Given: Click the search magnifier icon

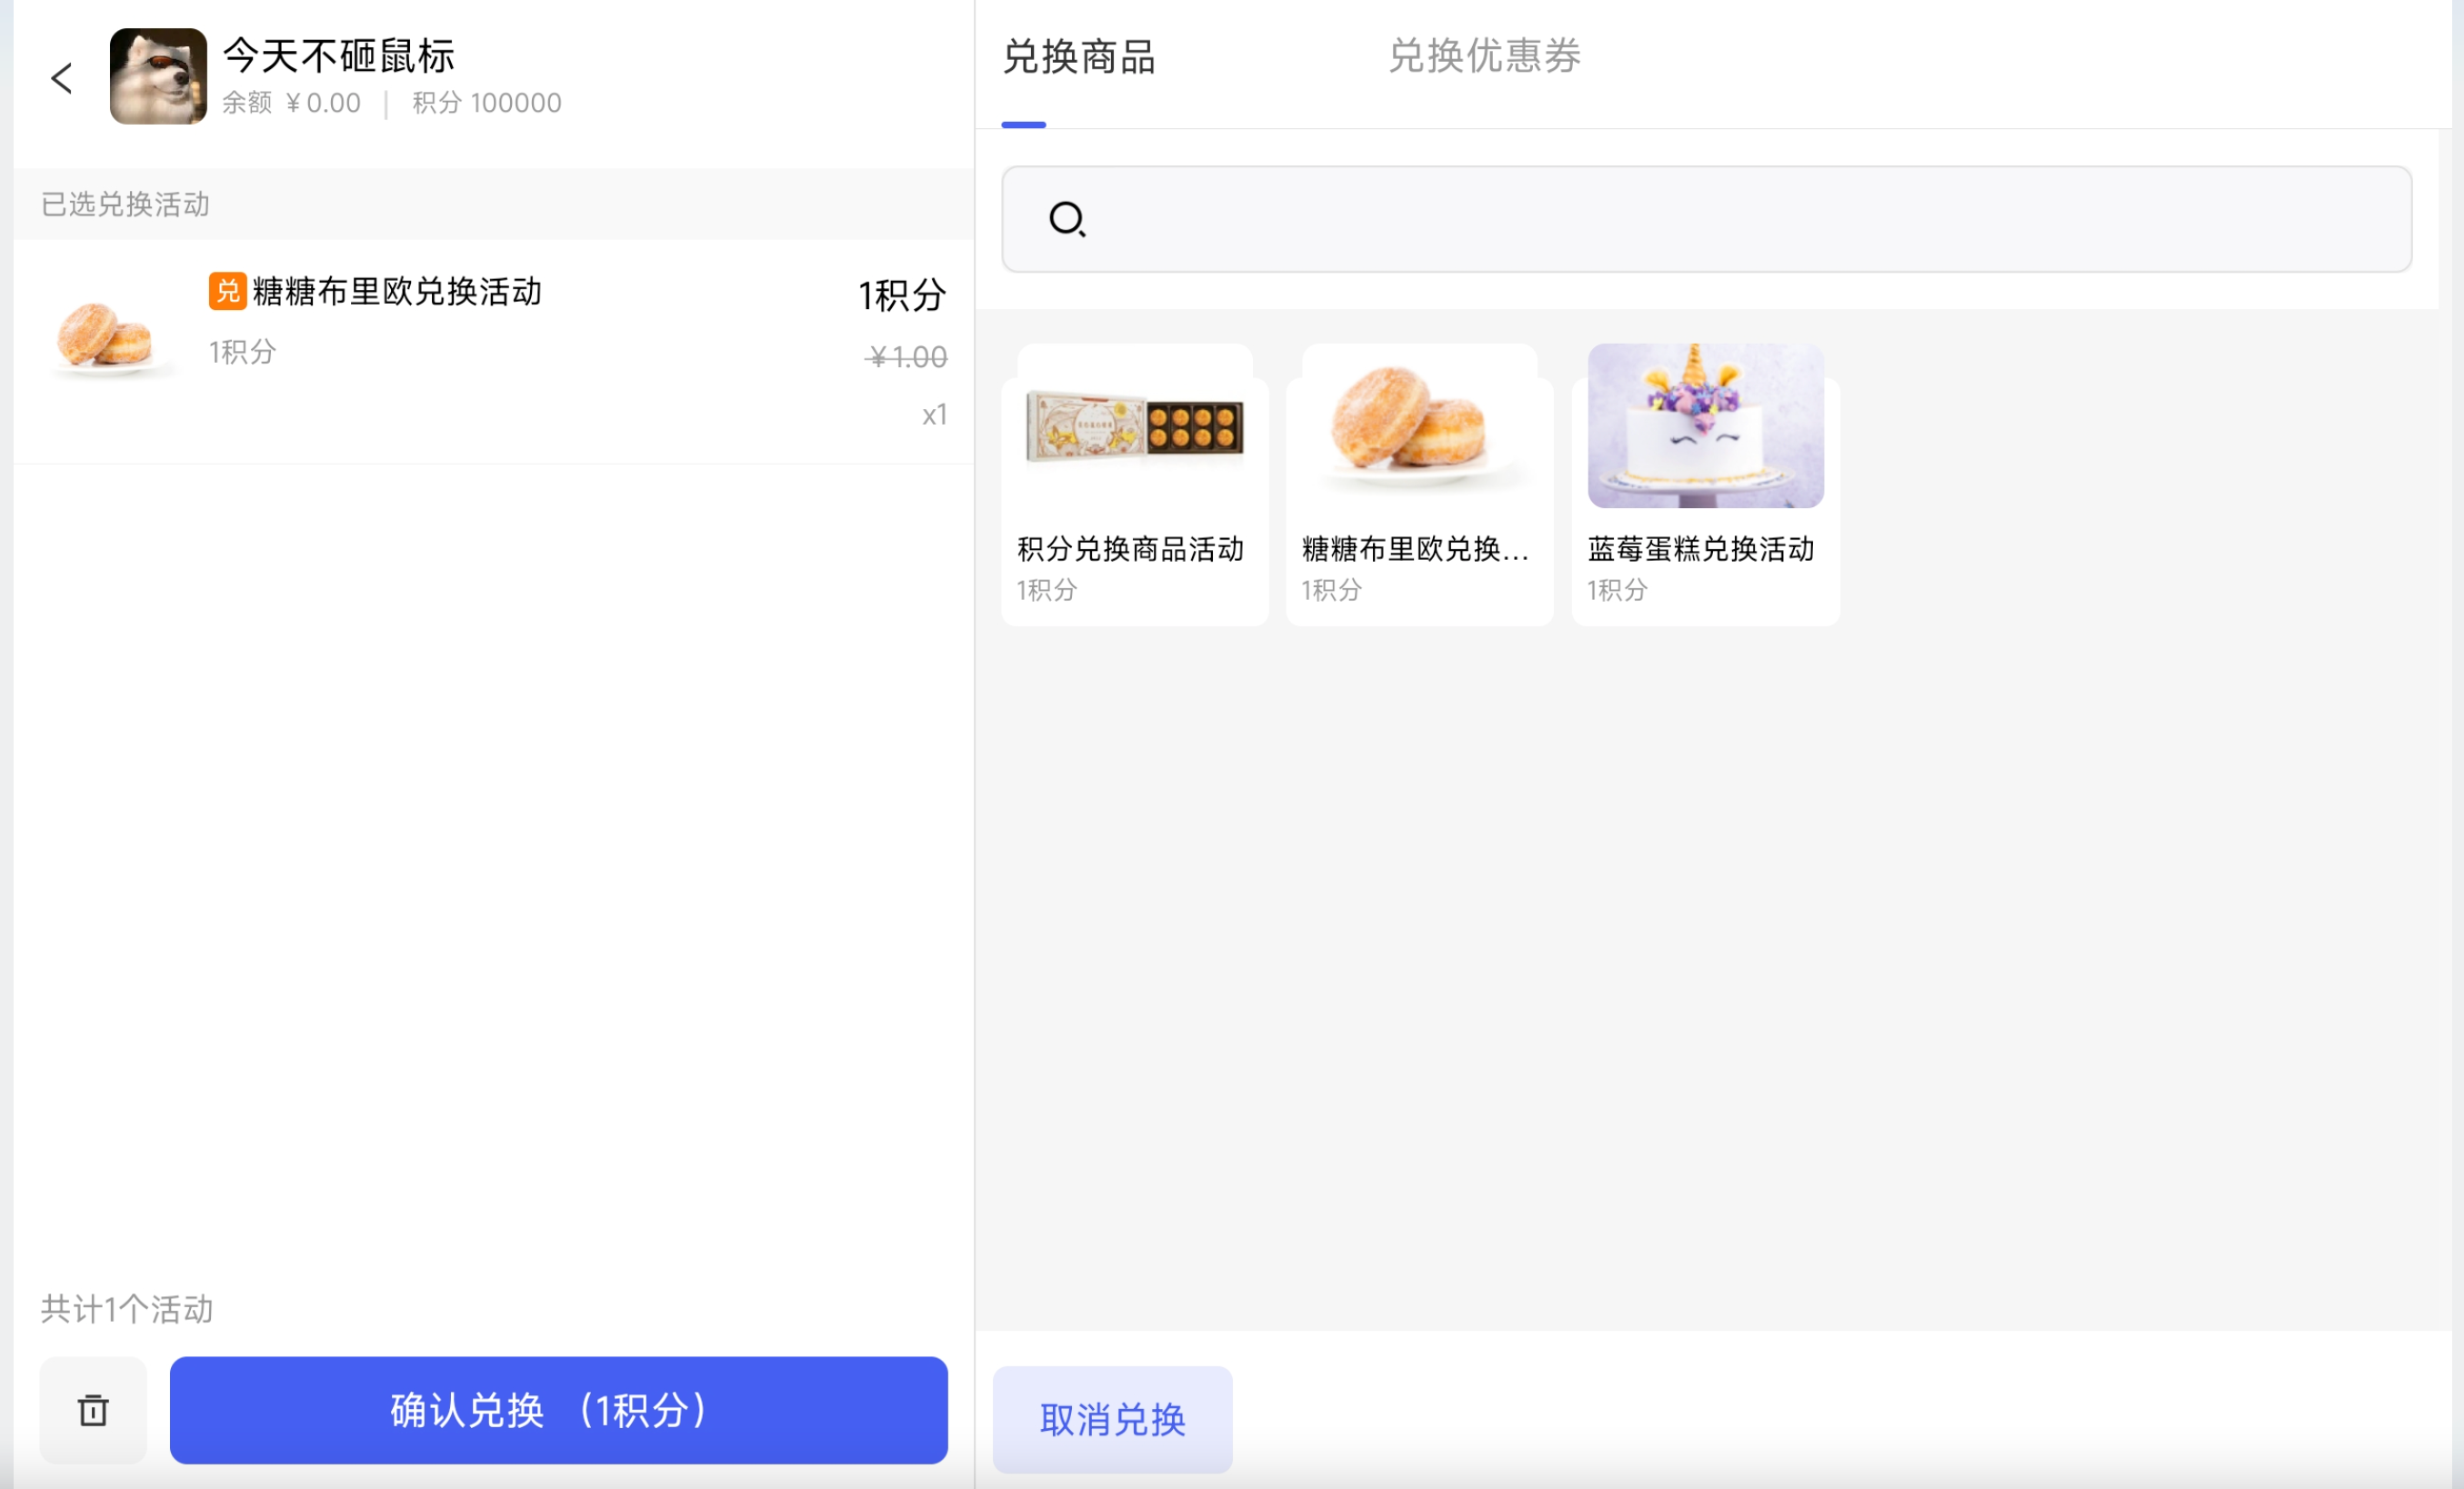Looking at the screenshot, I should [x=1067, y=219].
